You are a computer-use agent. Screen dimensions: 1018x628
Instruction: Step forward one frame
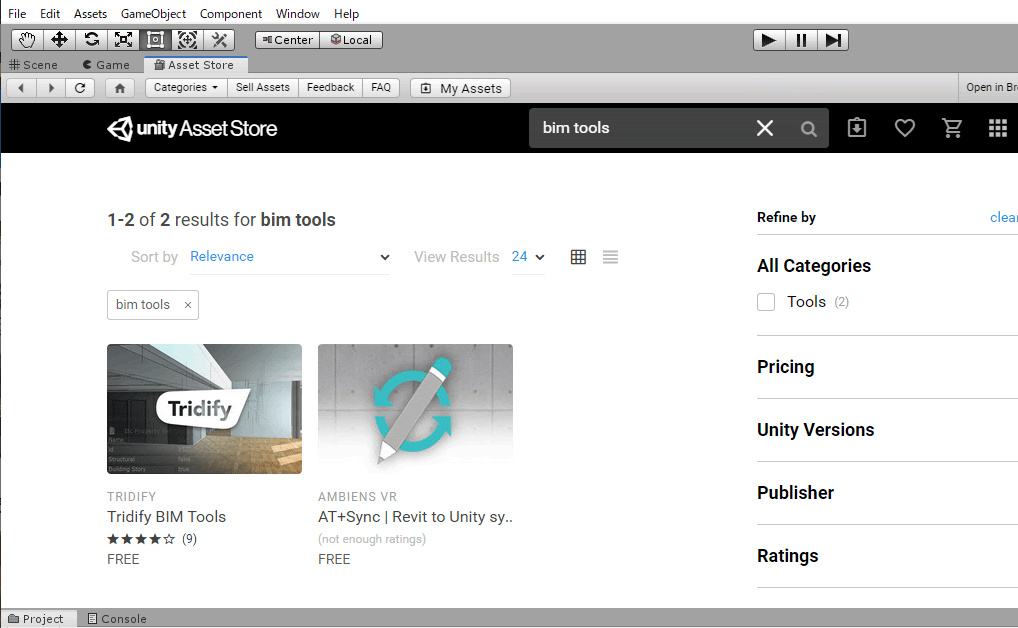click(x=833, y=40)
